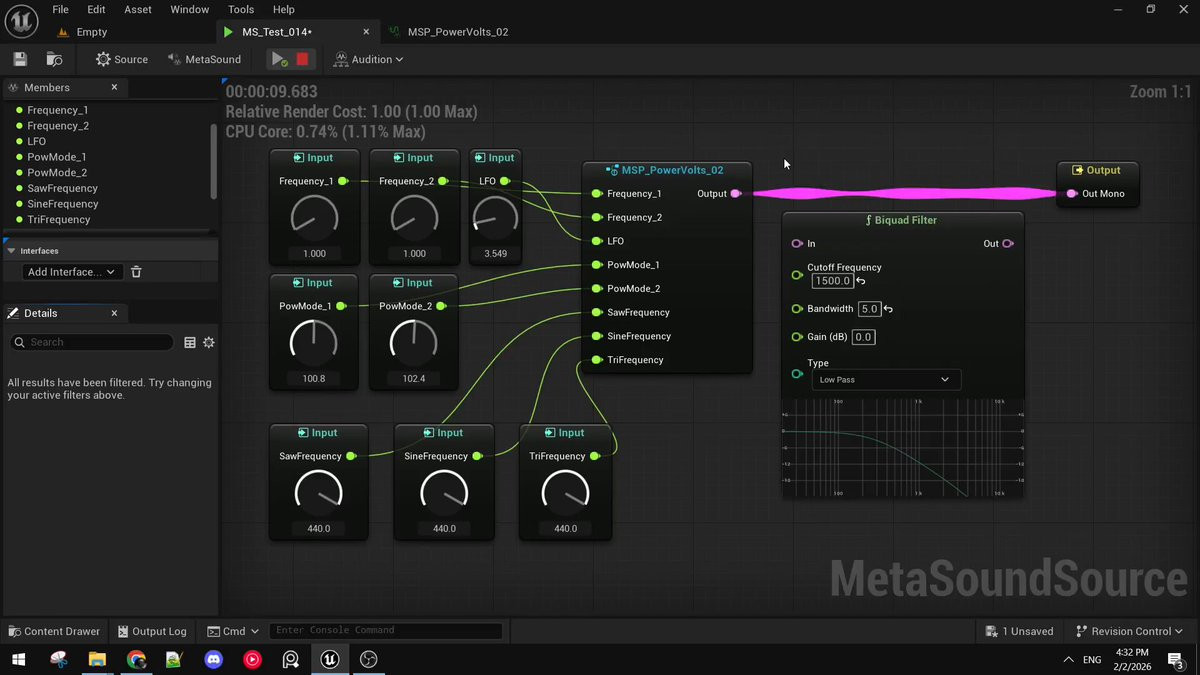Click the Frequency_2 value field showing 1.000

[x=414, y=254]
